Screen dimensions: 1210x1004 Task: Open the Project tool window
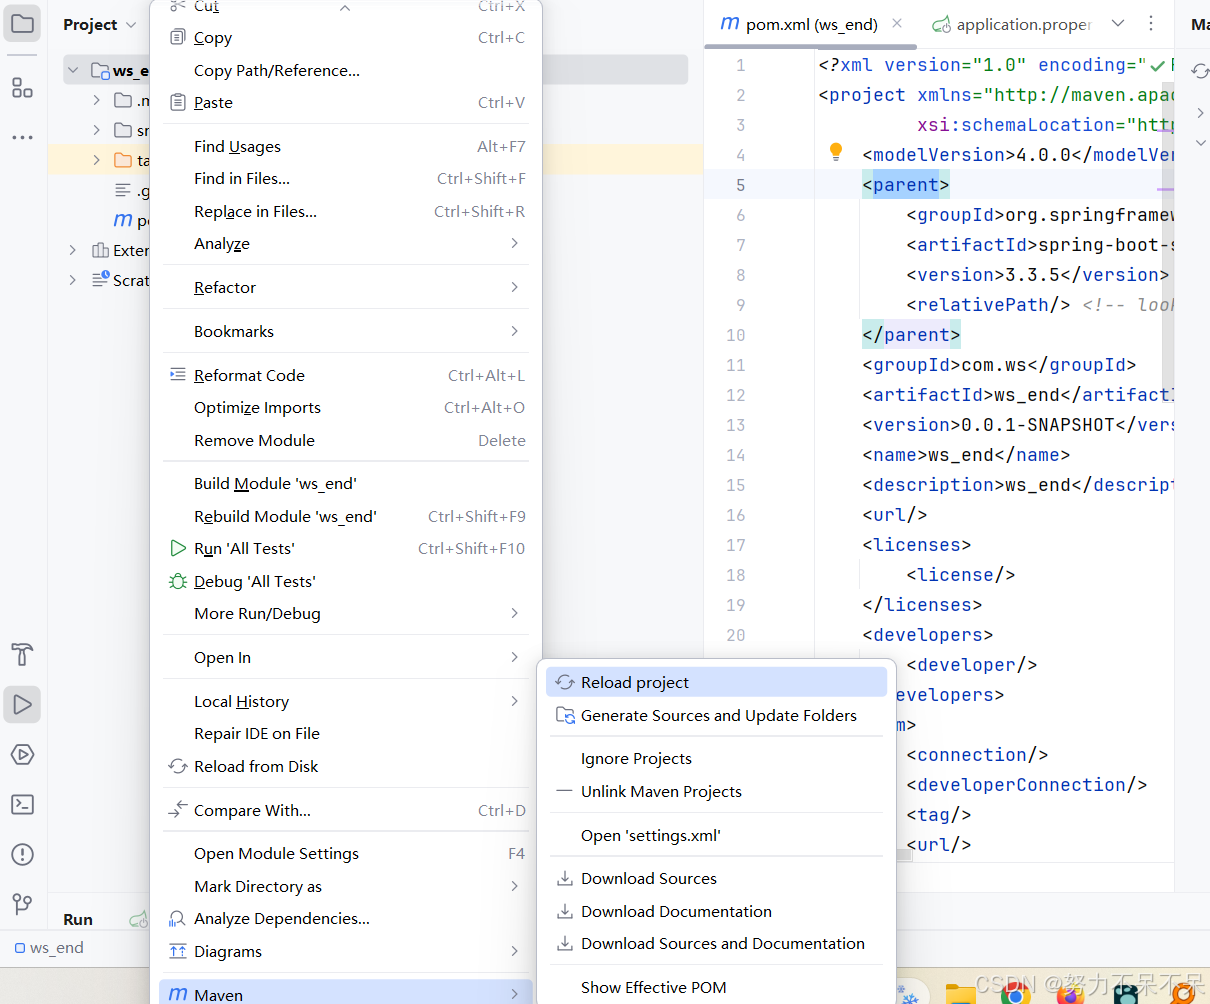[x=22, y=24]
